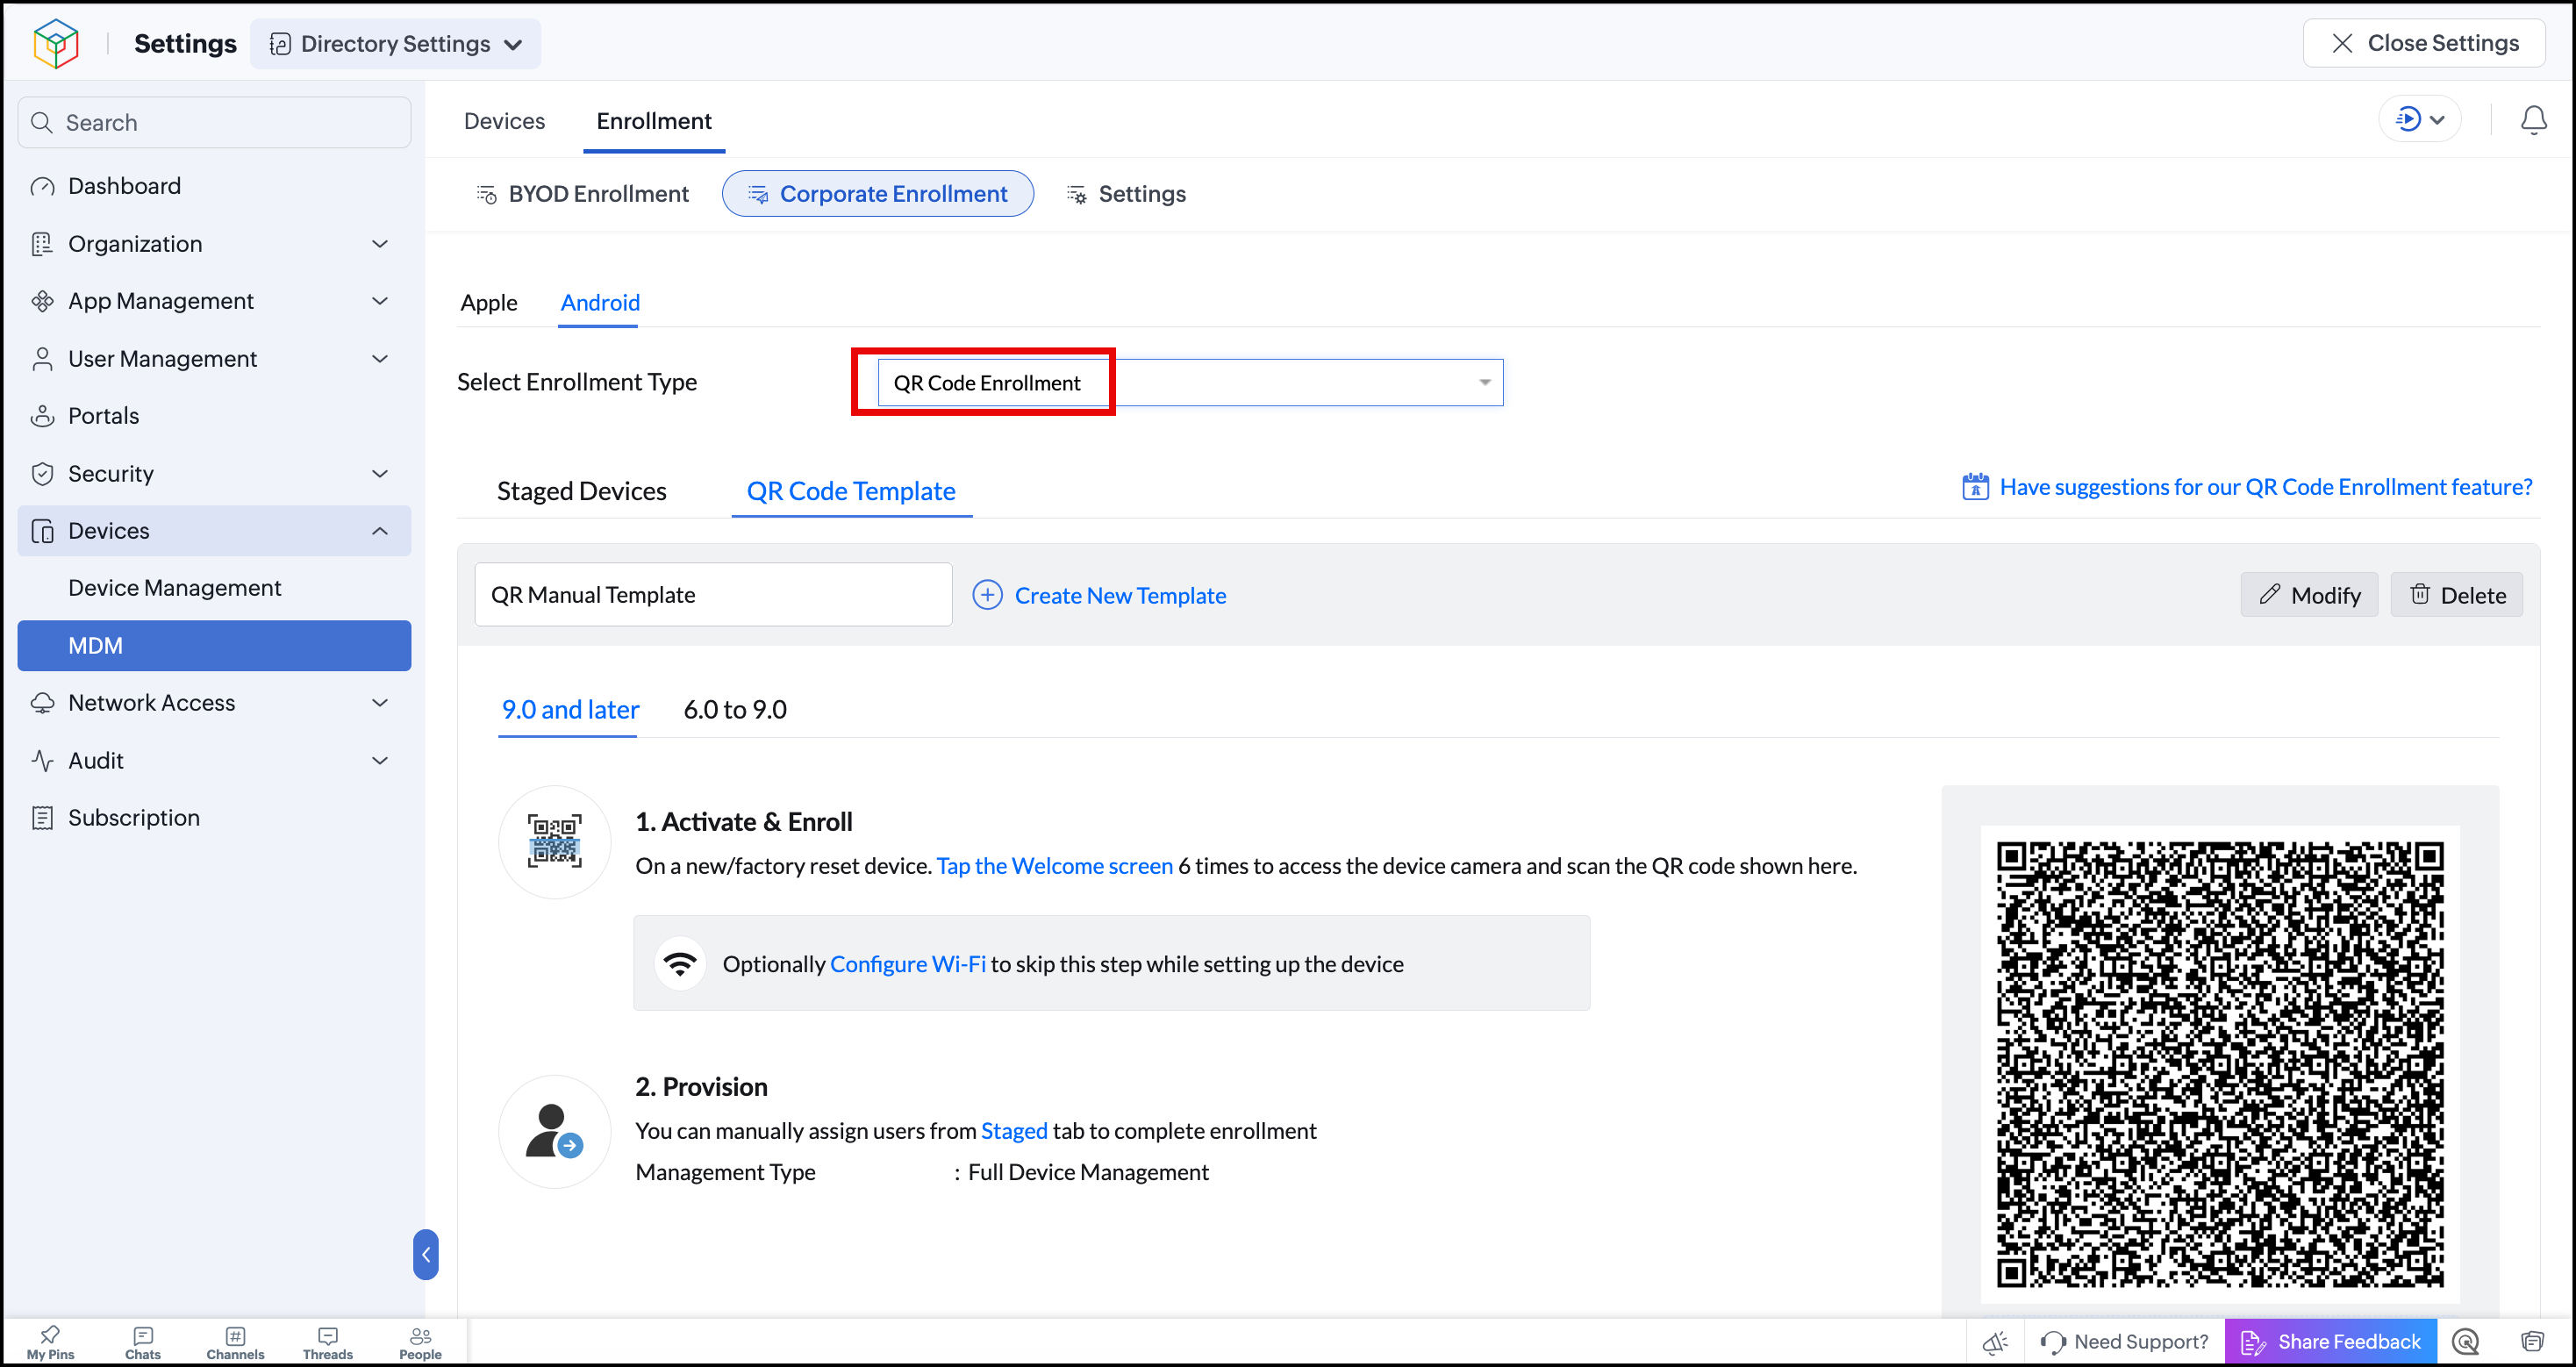Viewport: 2576px width, 1367px height.
Task: Click the plus icon for Create New Template
Action: click(x=987, y=595)
